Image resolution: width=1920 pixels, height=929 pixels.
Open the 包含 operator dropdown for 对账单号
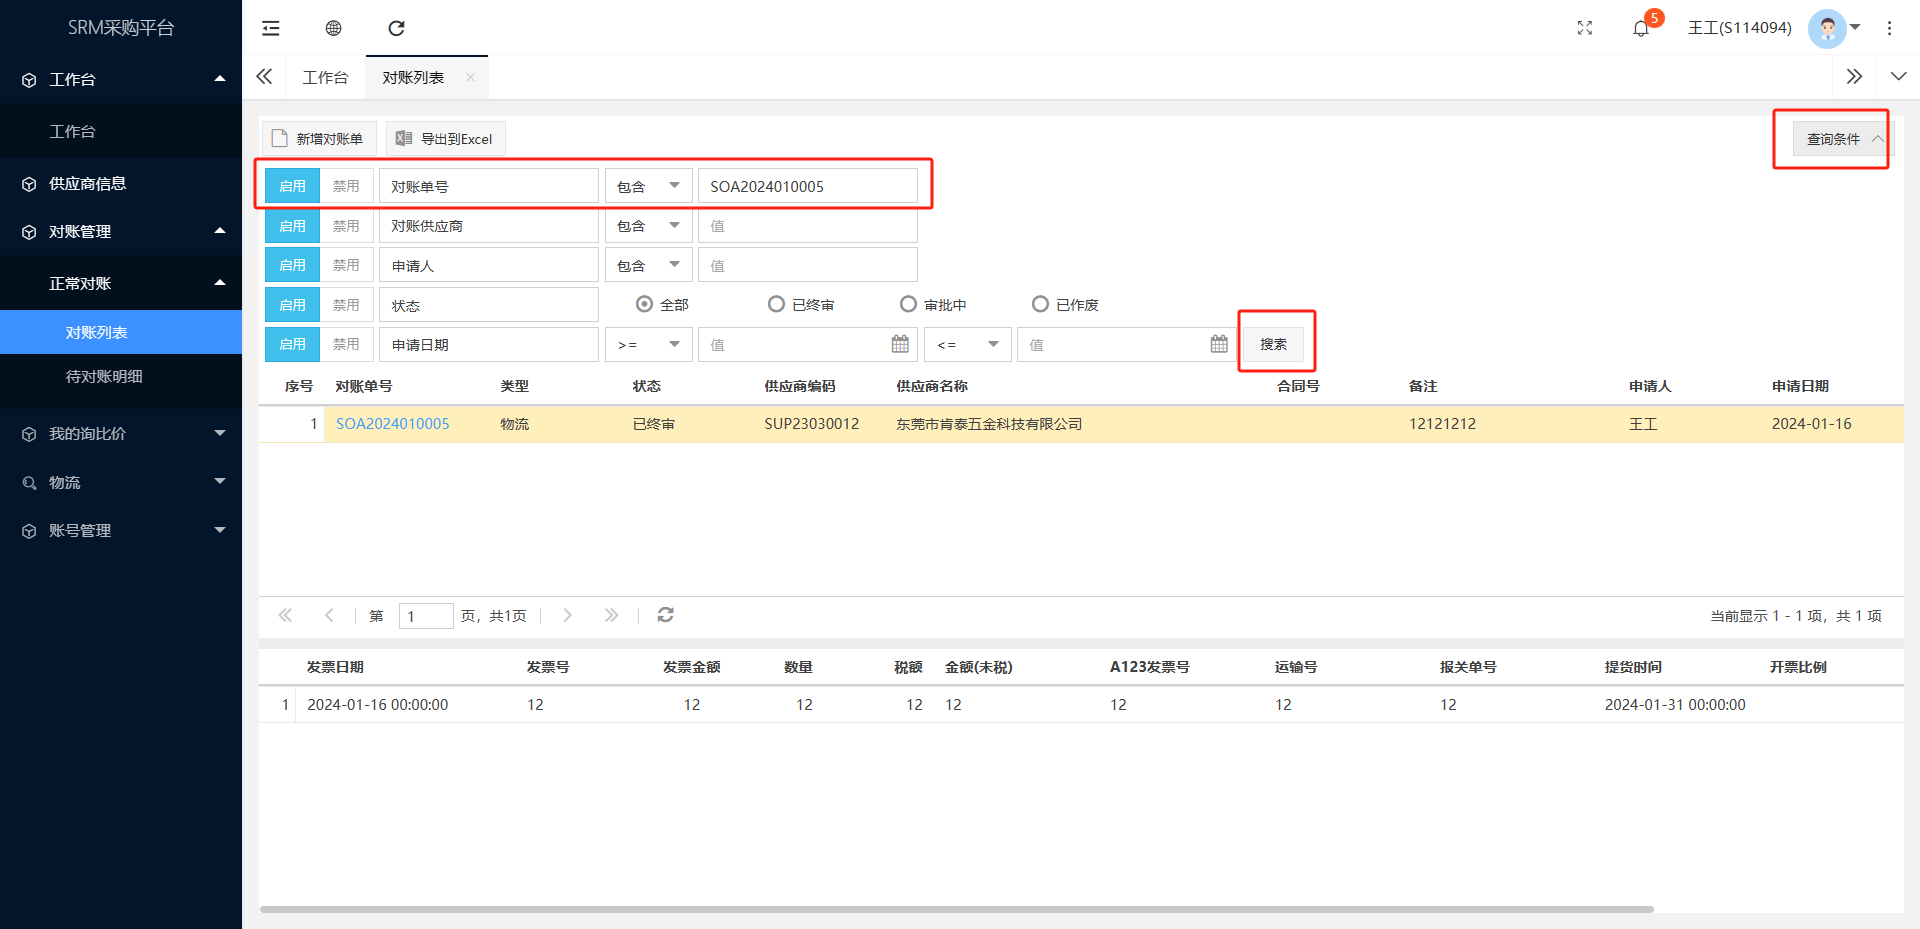point(648,186)
